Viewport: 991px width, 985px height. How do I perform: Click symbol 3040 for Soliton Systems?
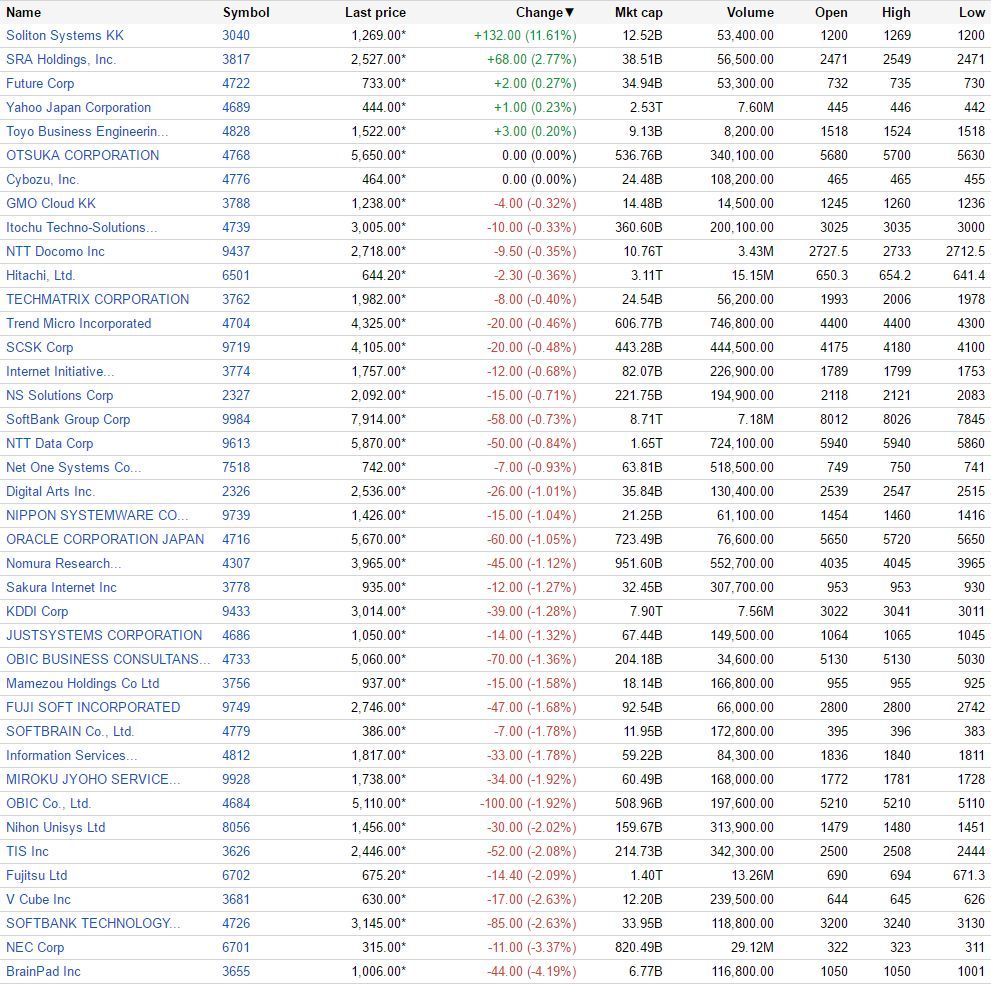(236, 35)
